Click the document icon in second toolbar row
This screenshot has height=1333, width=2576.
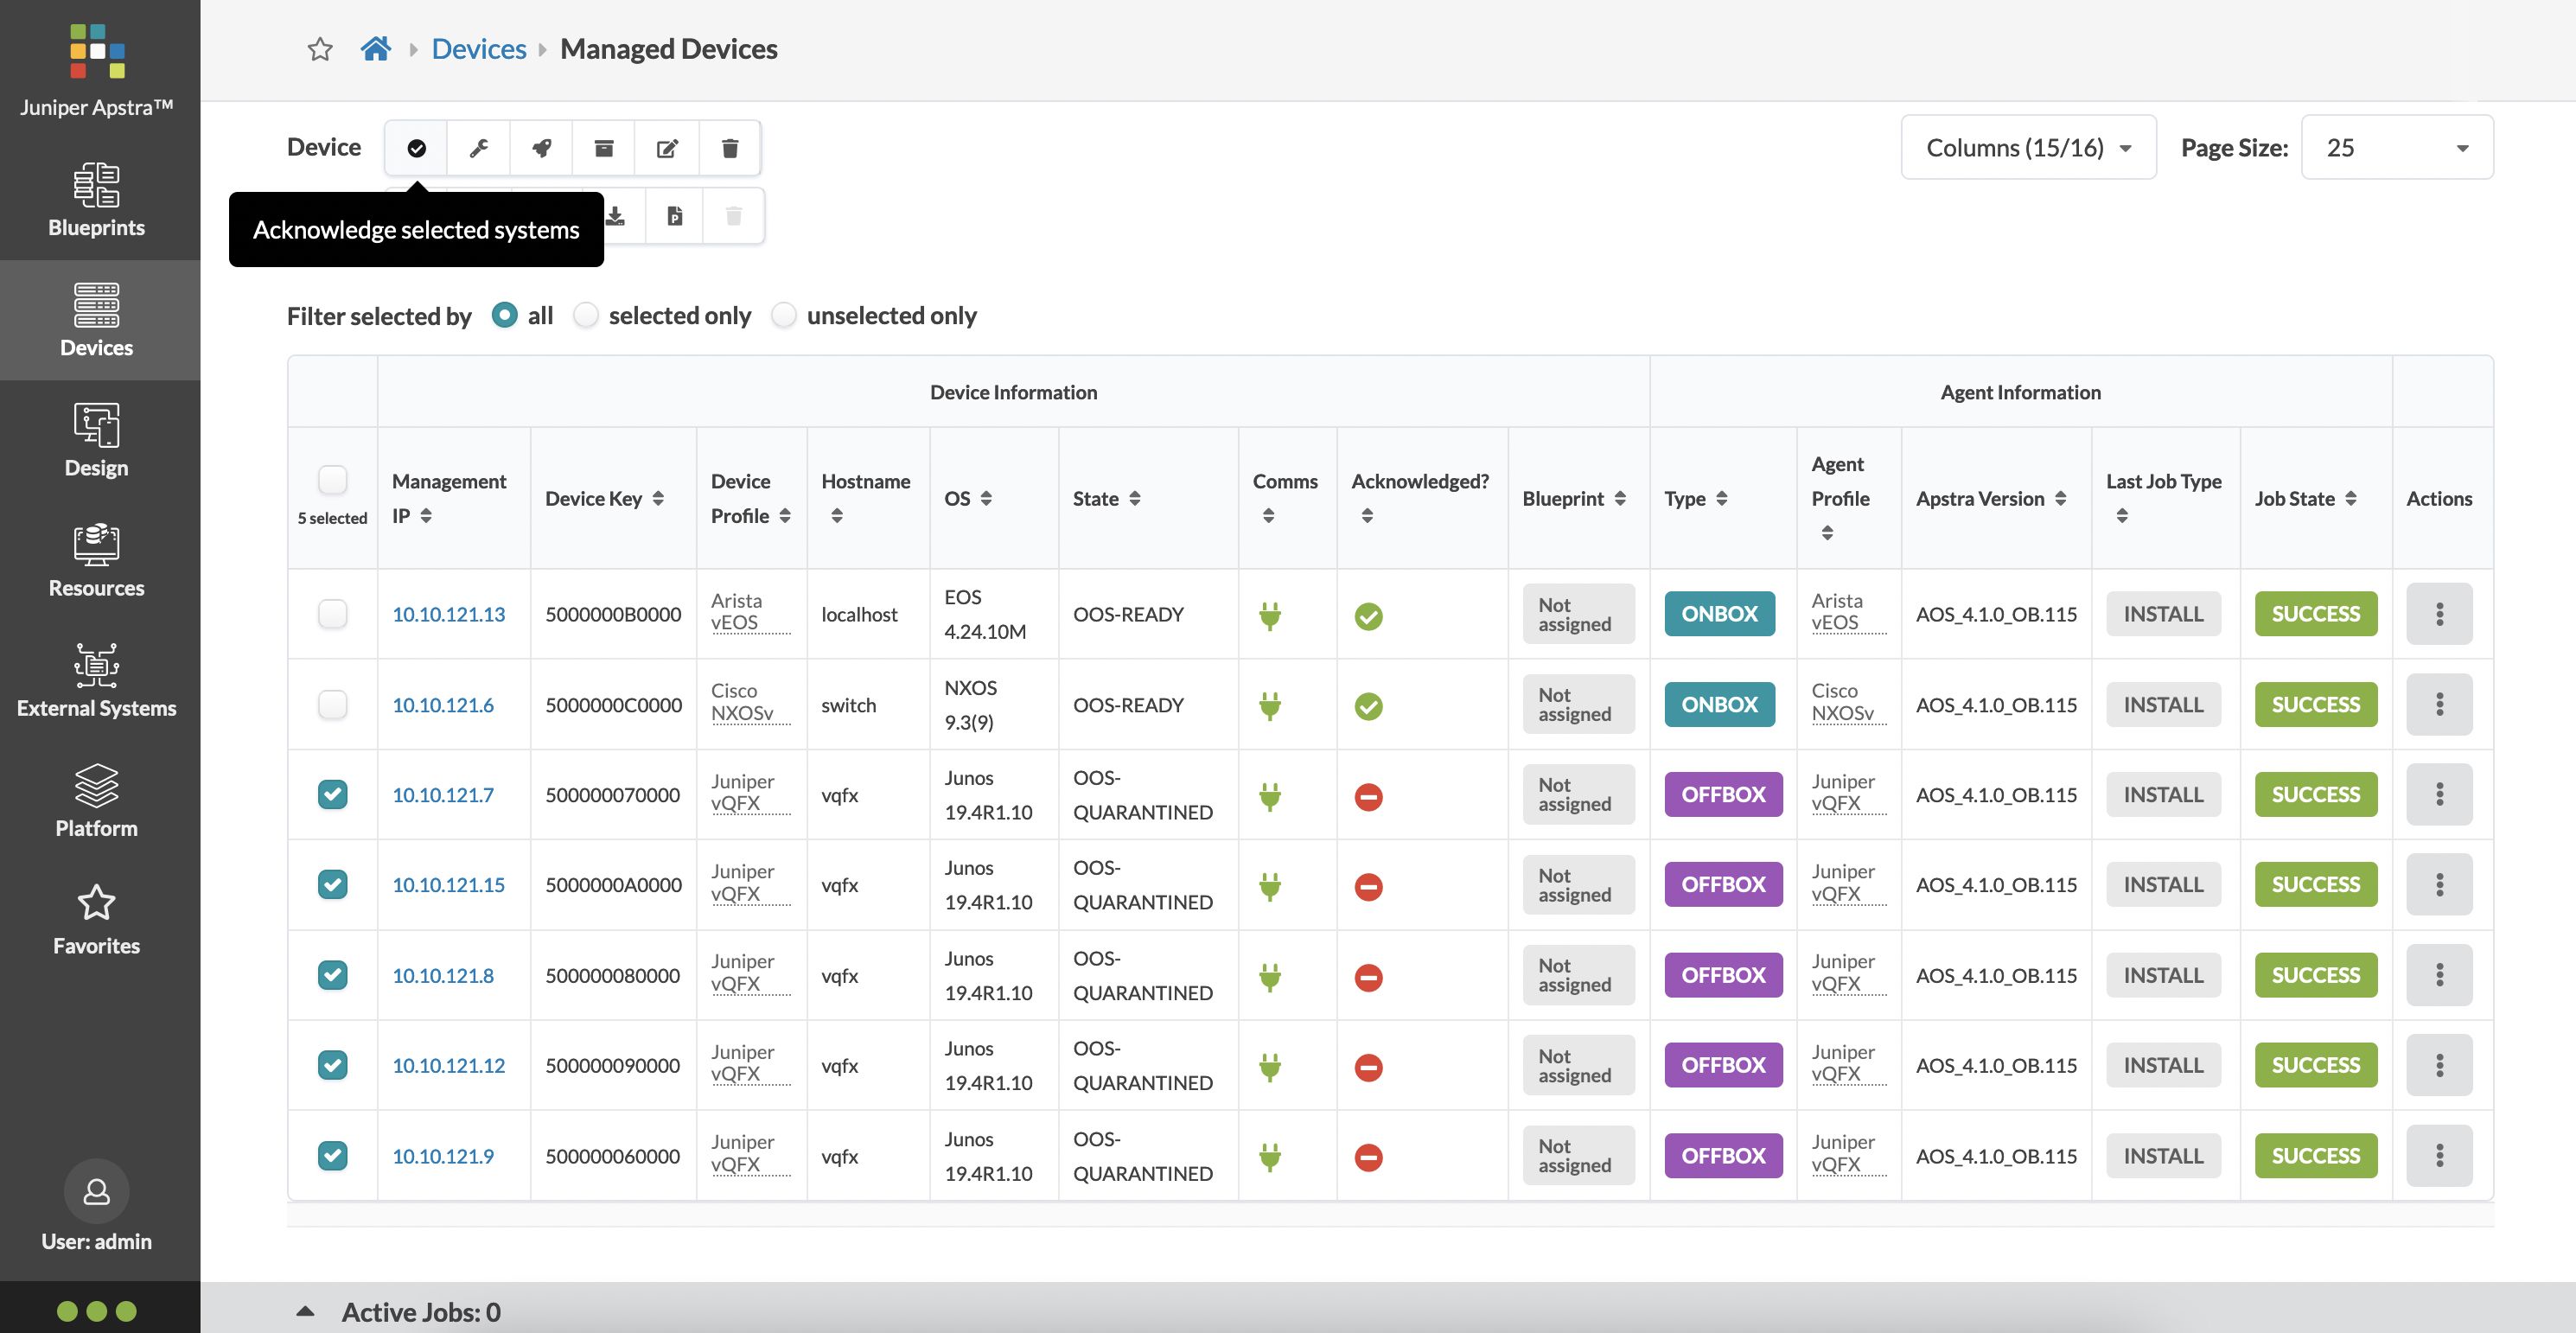[x=675, y=216]
